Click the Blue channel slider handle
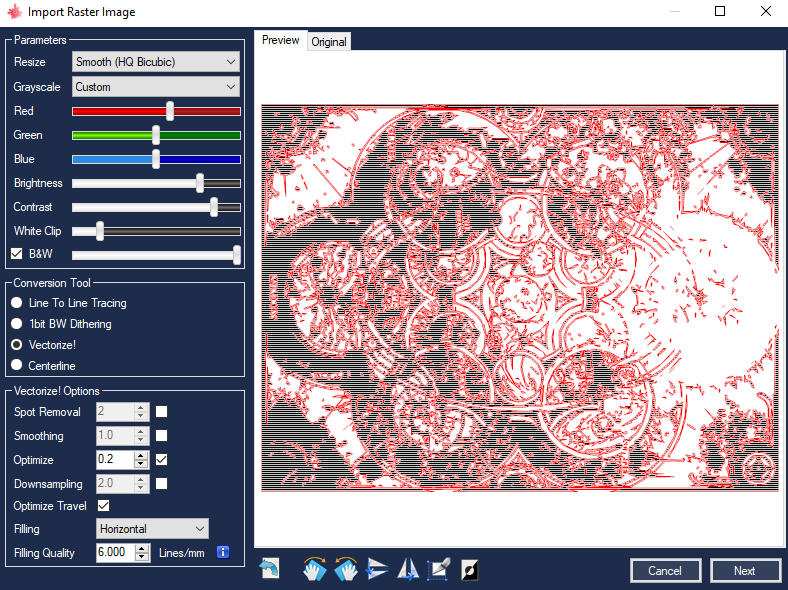This screenshot has height=590, width=788. pos(156,159)
